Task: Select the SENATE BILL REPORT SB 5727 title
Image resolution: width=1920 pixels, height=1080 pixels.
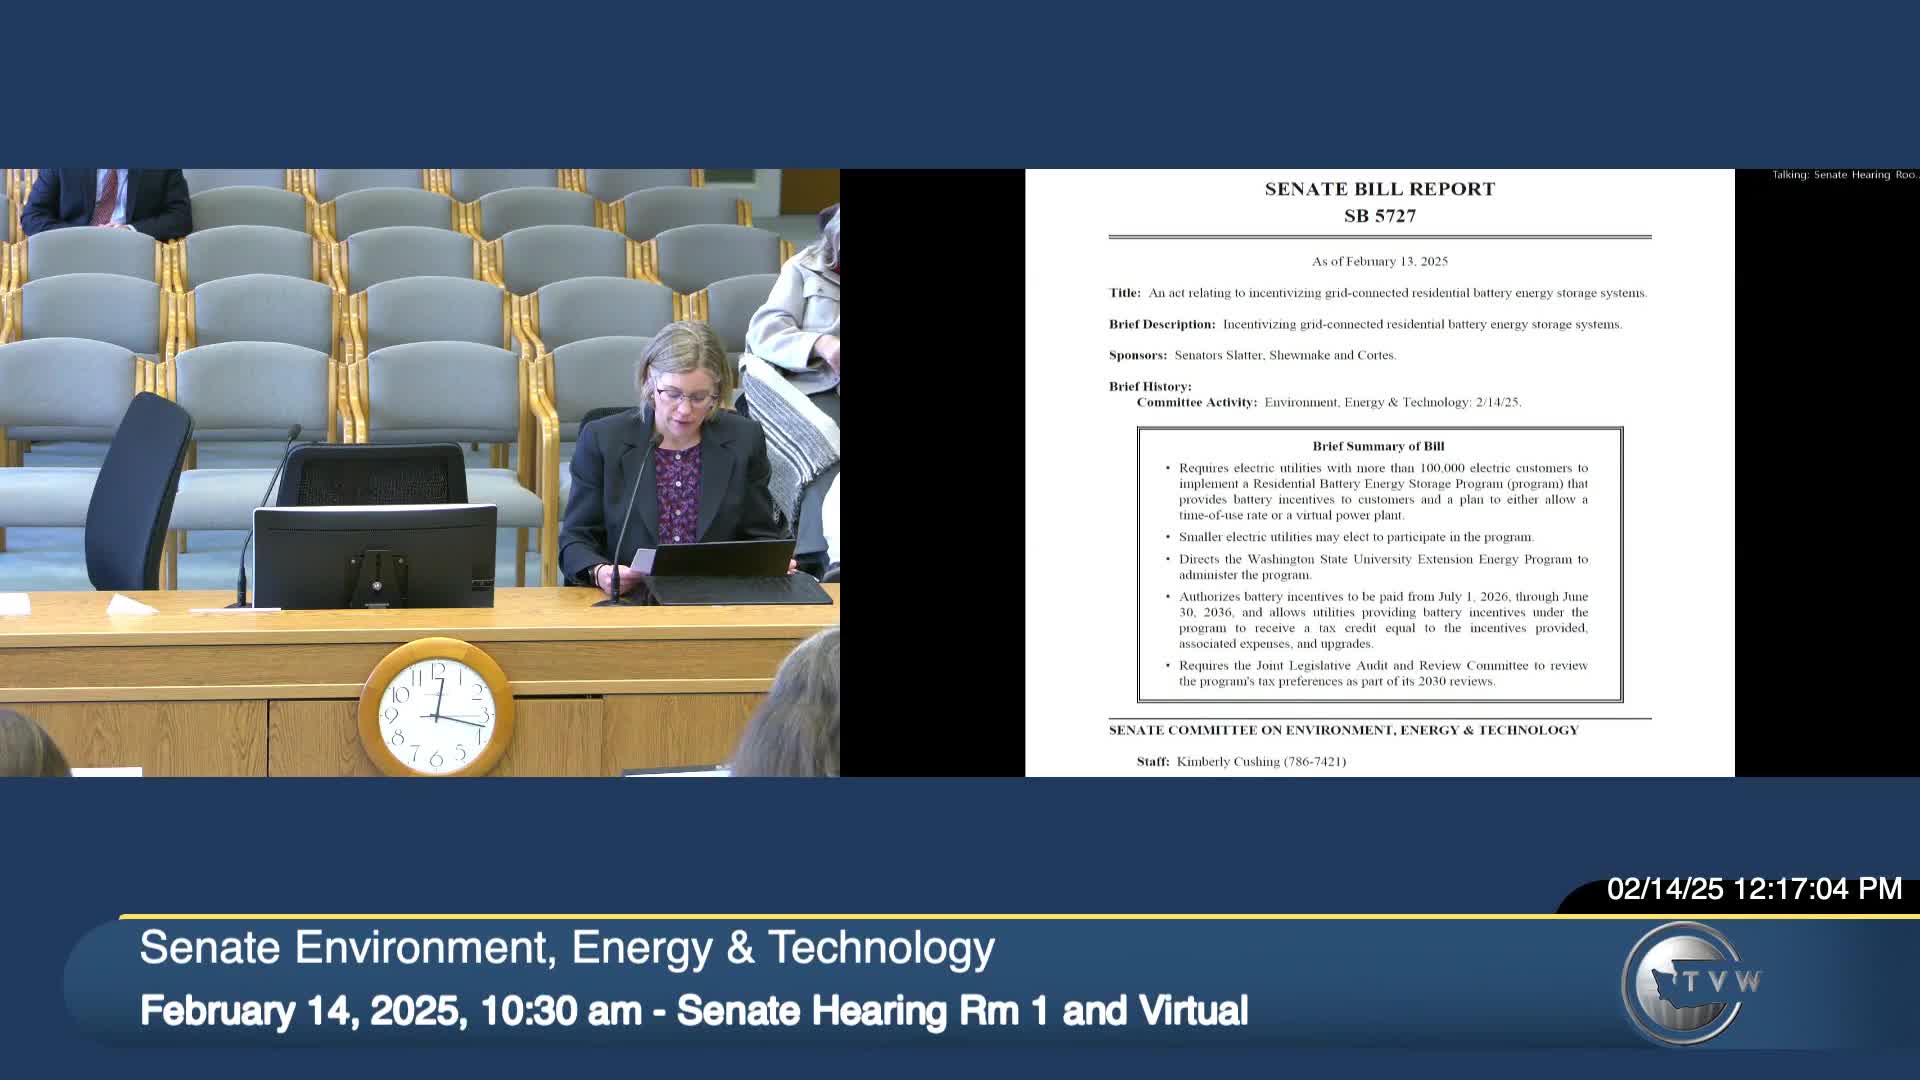Action: pos(1378,200)
